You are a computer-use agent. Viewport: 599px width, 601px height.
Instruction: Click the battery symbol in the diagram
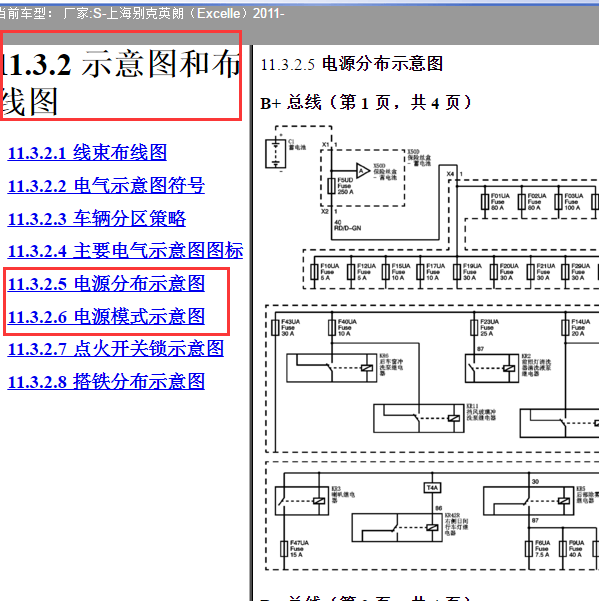pos(276,153)
